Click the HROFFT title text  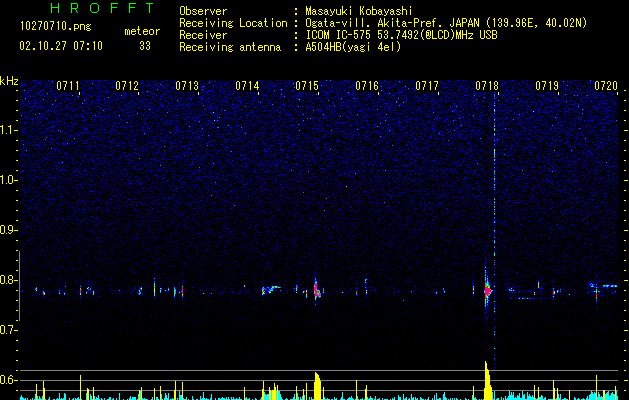click(102, 8)
